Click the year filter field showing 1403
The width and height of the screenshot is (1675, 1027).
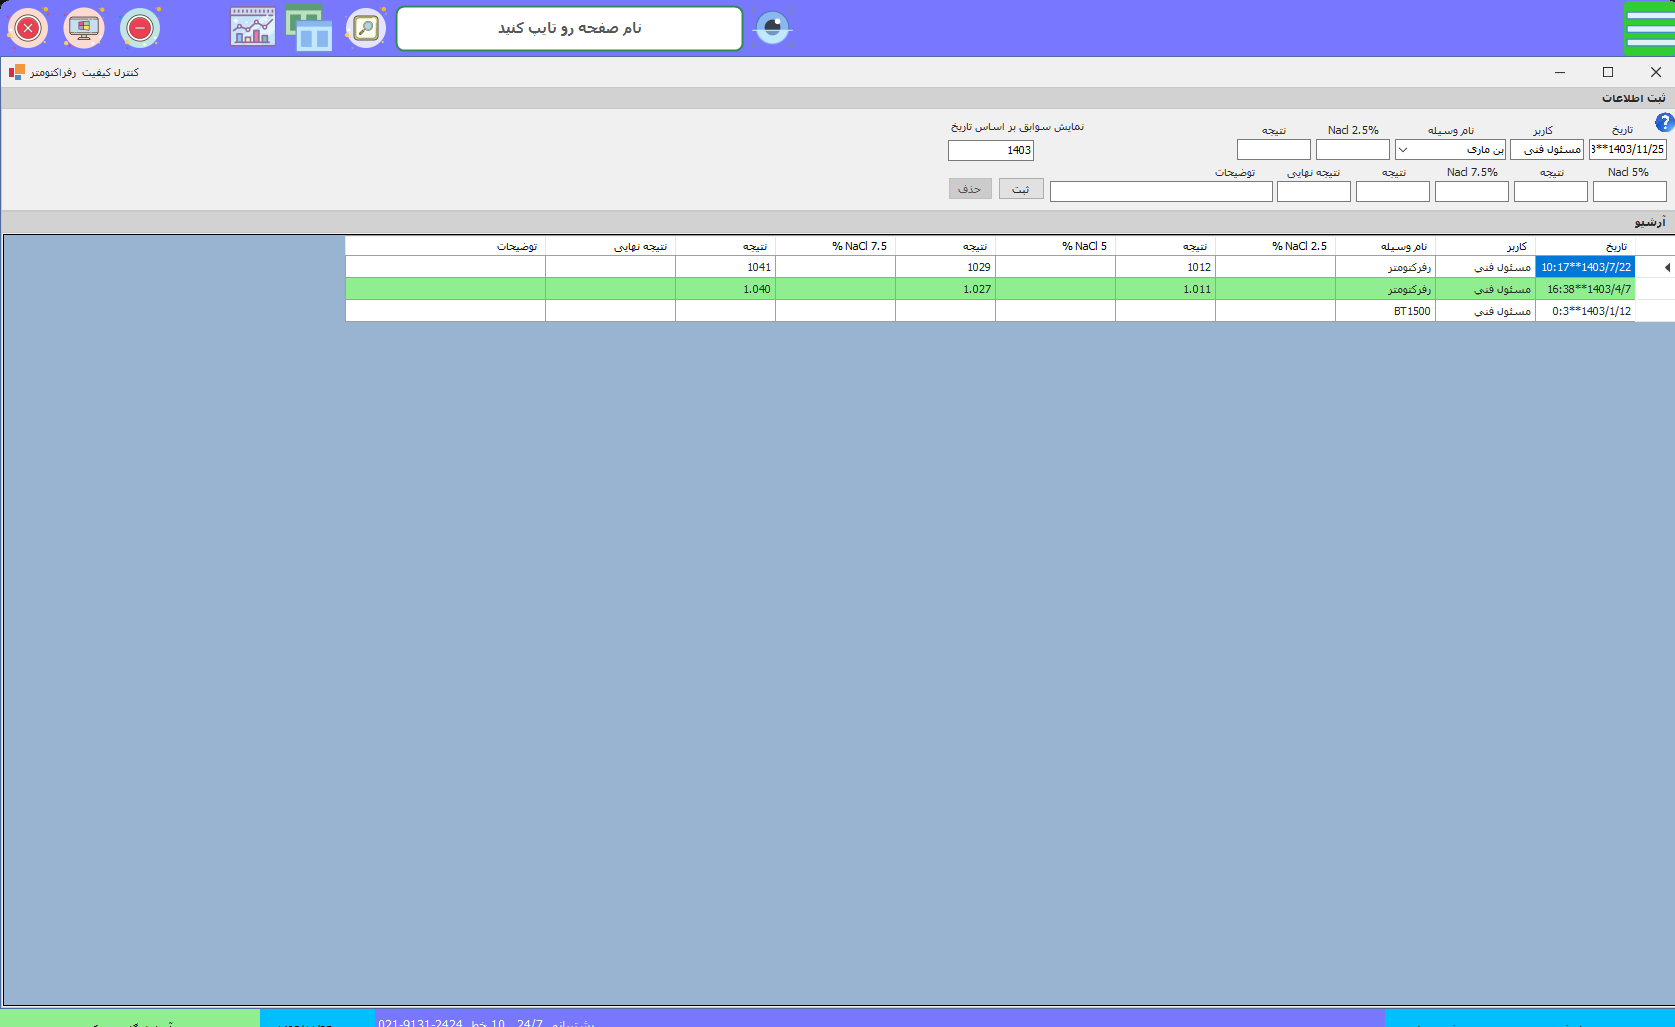pyautogui.click(x=990, y=150)
